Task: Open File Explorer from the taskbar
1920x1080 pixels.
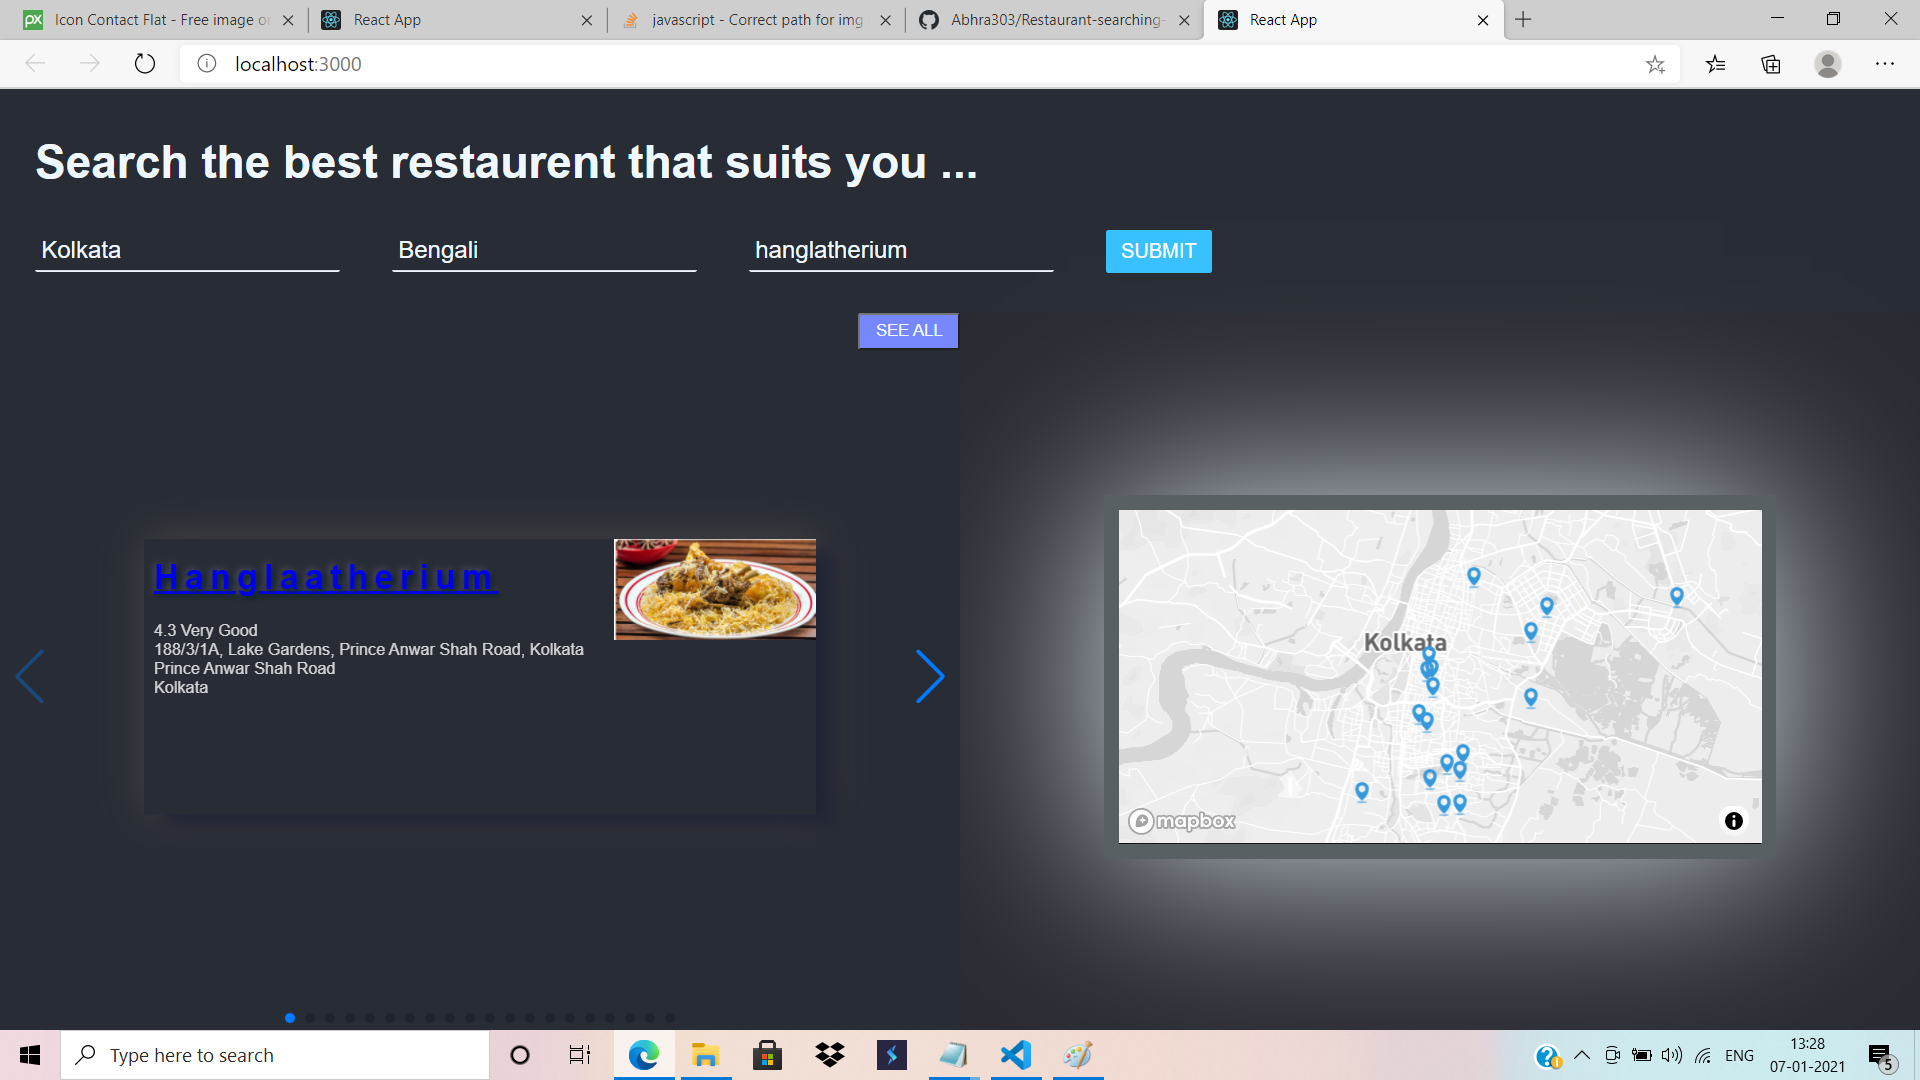Action: click(x=706, y=1055)
